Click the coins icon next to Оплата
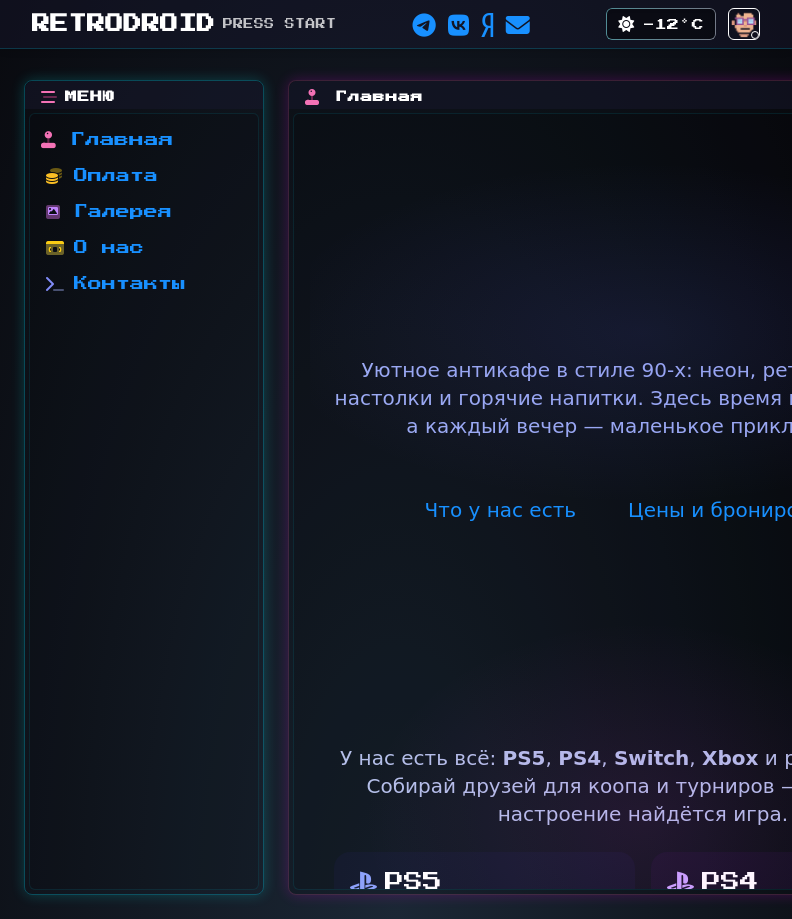The image size is (792, 919). click(x=53, y=176)
